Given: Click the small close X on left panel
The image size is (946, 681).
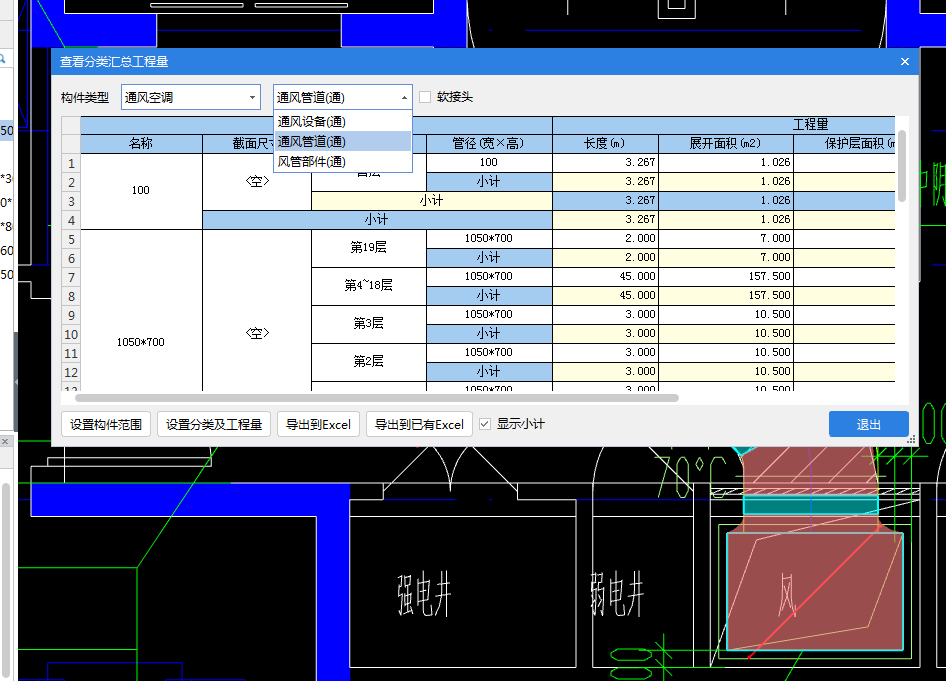Looking at the screenshot, I should point(5,442).
